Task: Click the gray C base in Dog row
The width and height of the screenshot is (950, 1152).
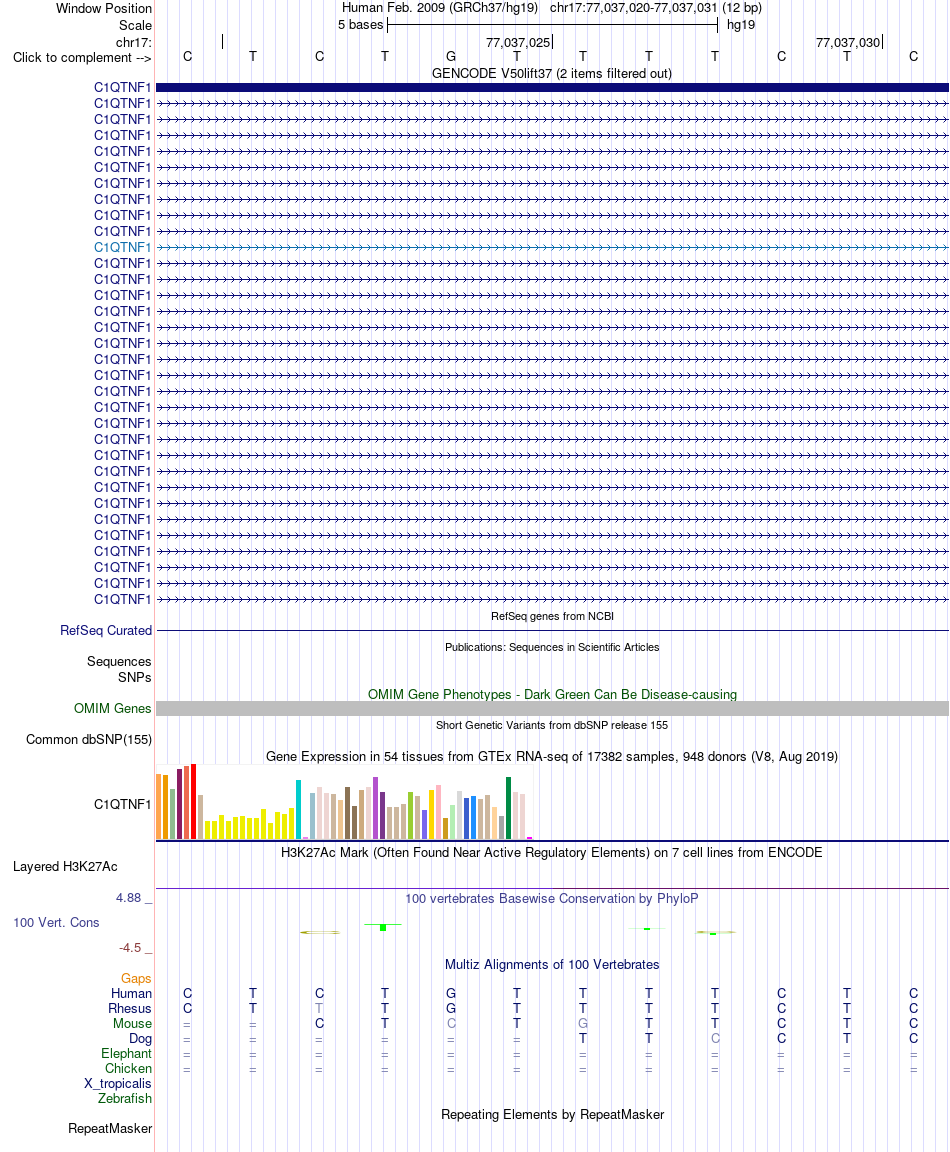Action: click(715, 1038)
